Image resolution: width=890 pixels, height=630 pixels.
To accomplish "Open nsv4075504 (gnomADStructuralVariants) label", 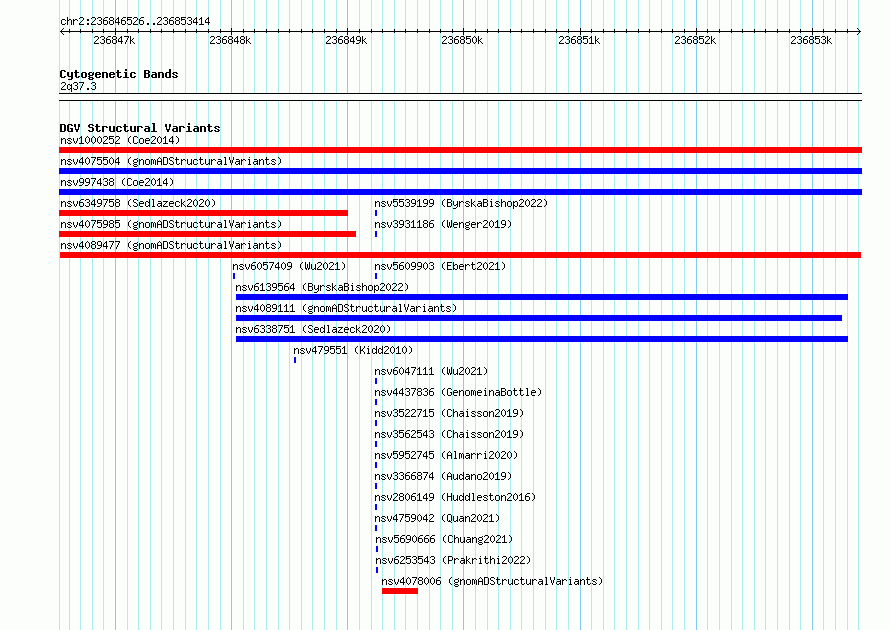I will (x=171, y=161).
